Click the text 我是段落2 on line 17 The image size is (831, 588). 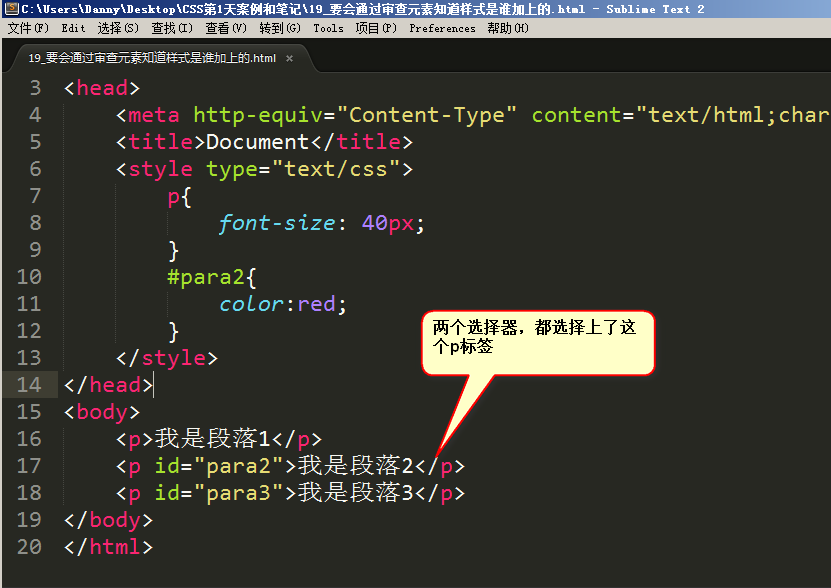[356, 466]
